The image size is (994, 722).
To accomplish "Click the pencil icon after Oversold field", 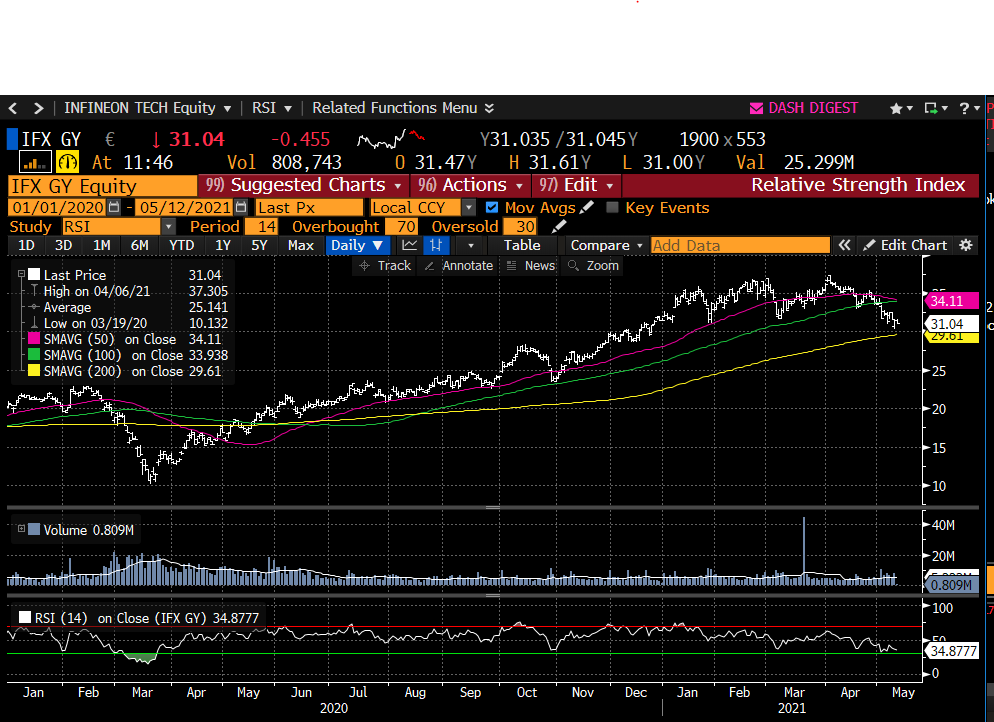I will [558, 226].
